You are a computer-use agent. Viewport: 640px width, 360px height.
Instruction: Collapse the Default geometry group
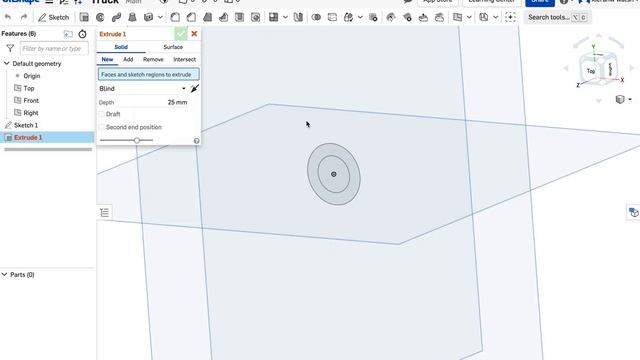click(x=7, y=64)
